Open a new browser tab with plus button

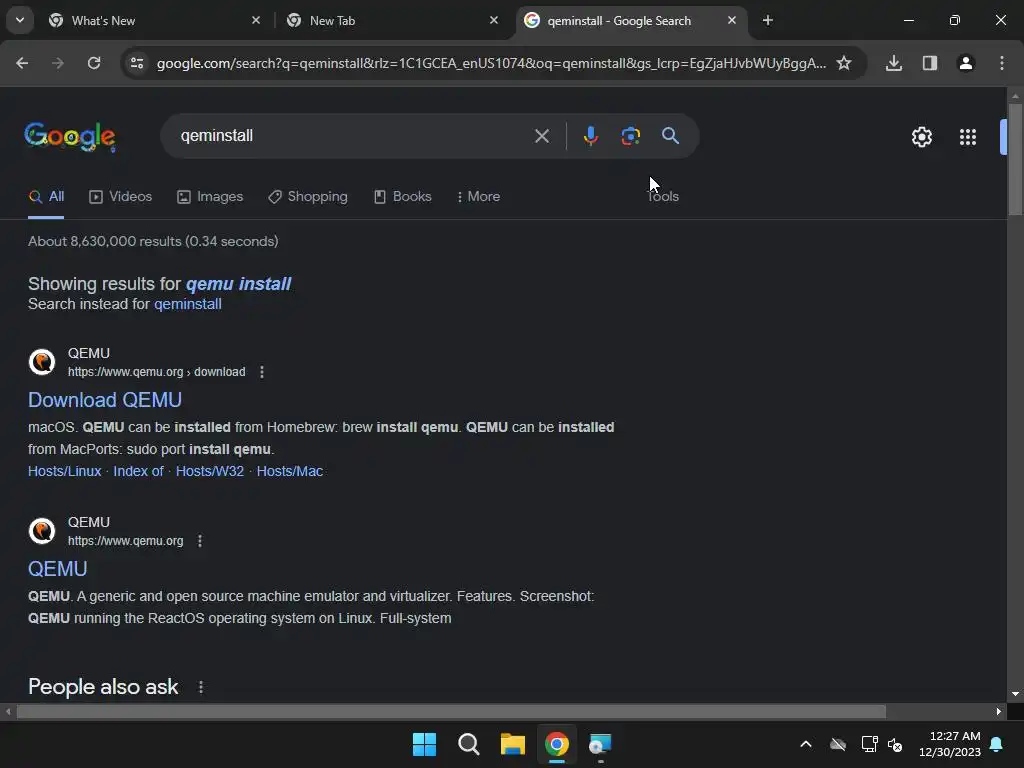768,20
